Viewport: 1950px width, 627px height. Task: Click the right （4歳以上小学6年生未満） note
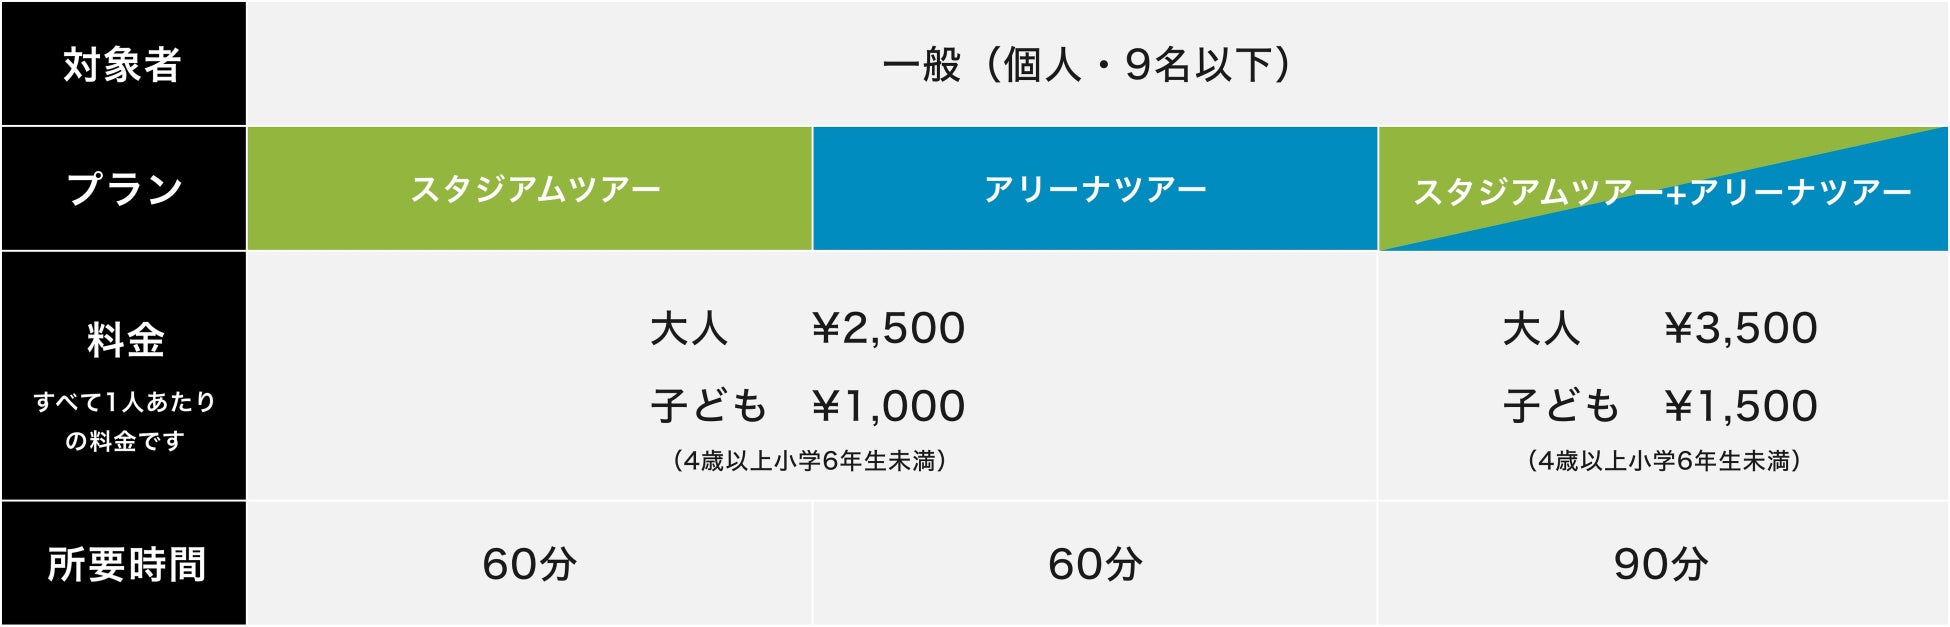click(1664, 461)
